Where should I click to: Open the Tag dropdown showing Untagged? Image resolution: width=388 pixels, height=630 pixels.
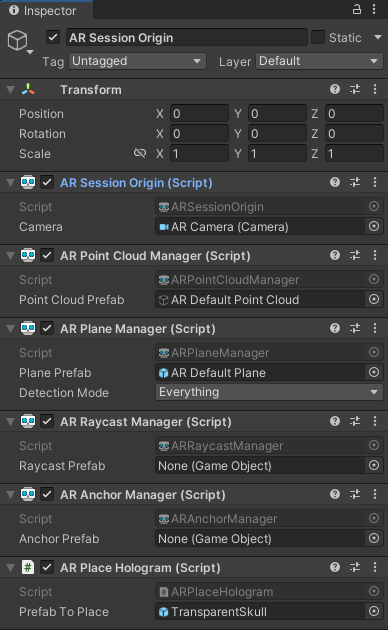tap(137, 61)
